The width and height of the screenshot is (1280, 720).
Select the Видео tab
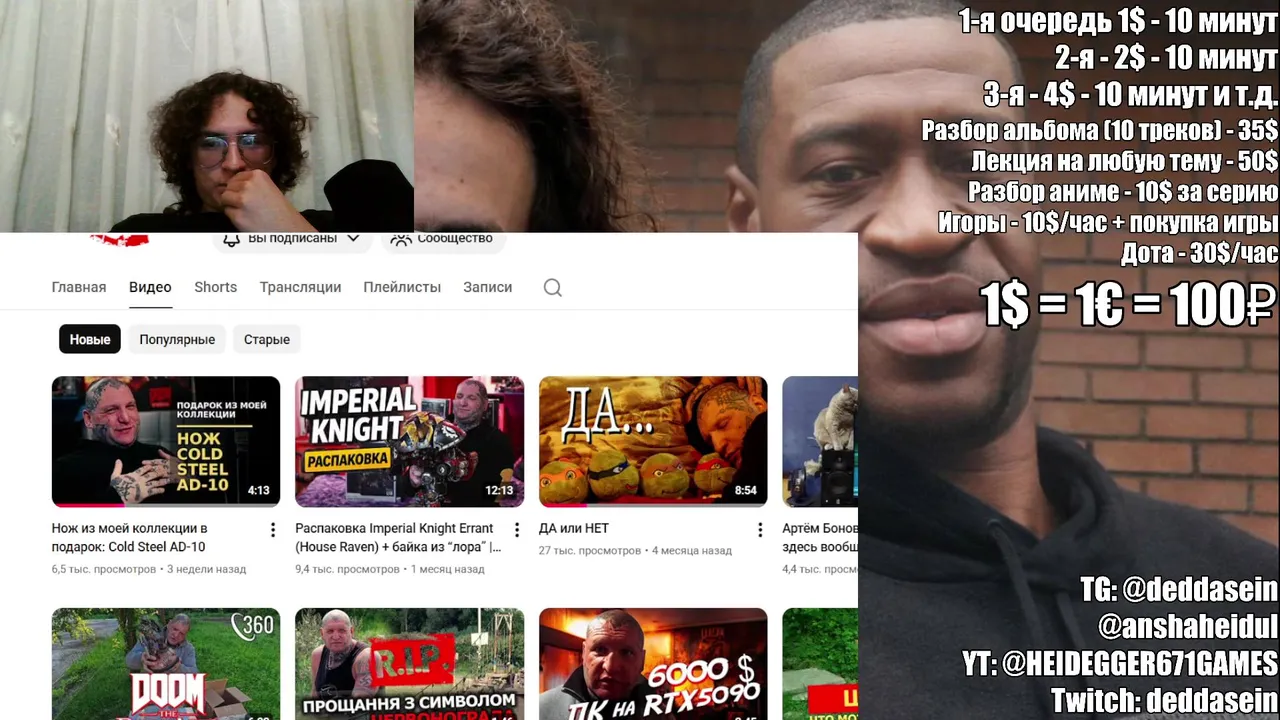(x=150, y=287)
